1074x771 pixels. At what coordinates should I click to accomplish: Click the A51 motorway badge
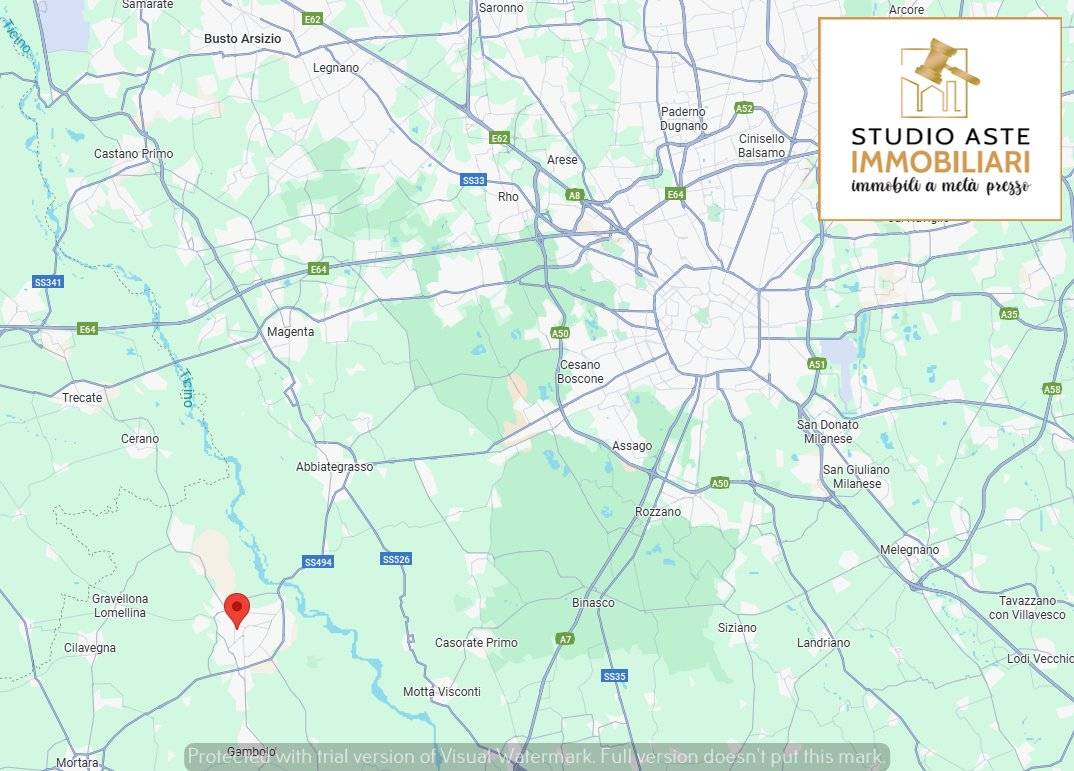click(x=816, y=364)
